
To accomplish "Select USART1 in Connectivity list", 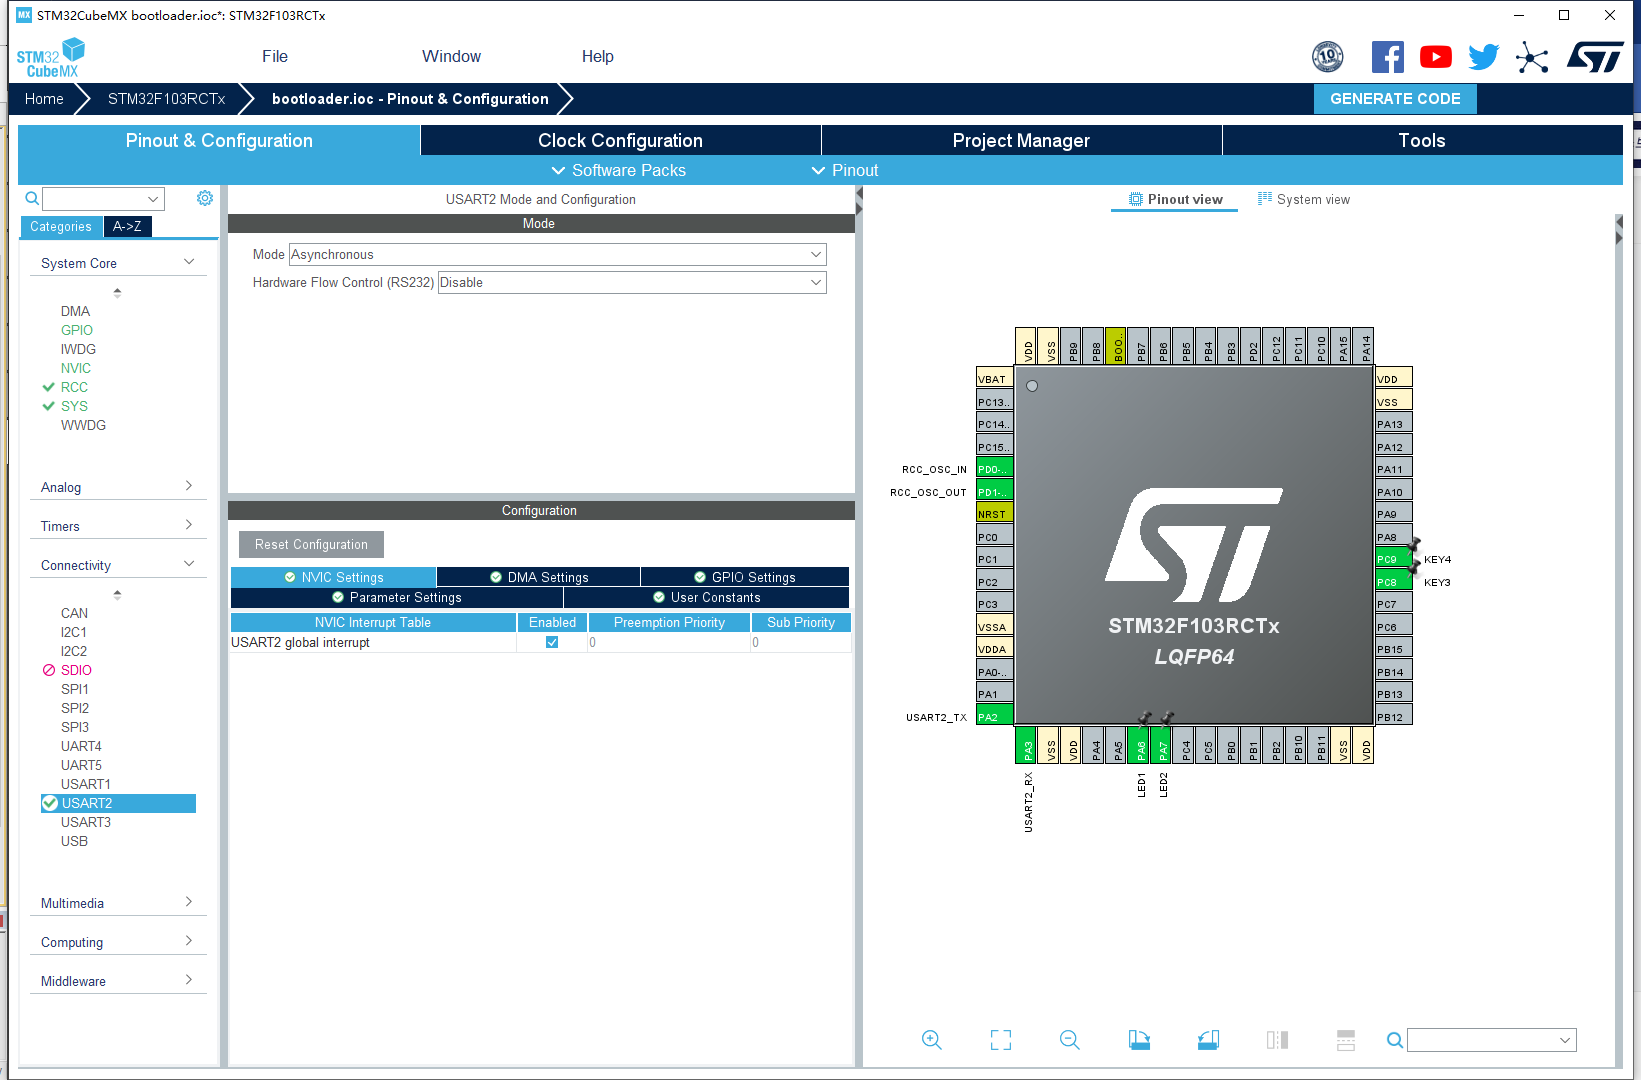I will [86, 784].
